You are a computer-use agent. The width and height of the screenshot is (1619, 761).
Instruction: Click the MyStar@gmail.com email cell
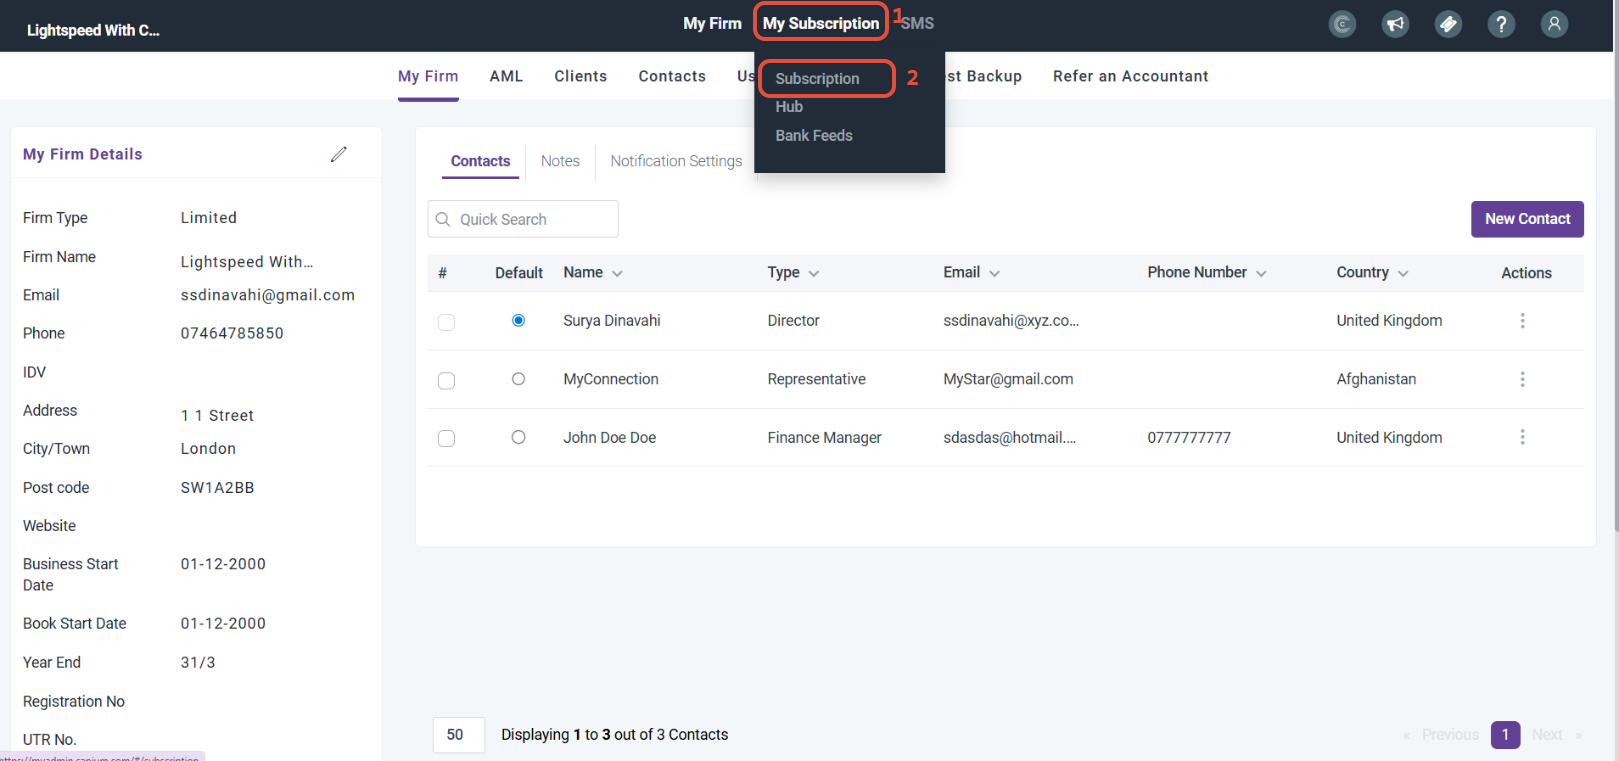pyautogui.click(x=1008, y=379)
